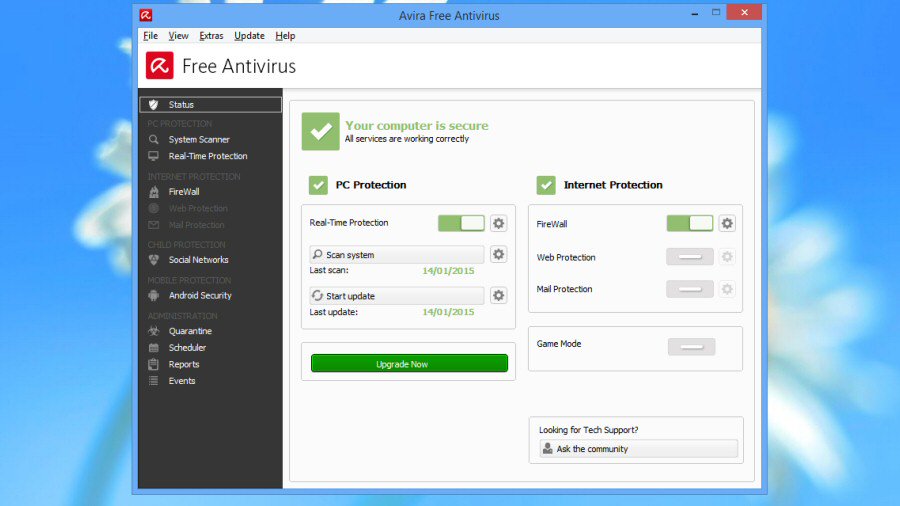The image size is (900, 506).
Task: Select Quarantine in sidebar
Action: click(190, 331)
